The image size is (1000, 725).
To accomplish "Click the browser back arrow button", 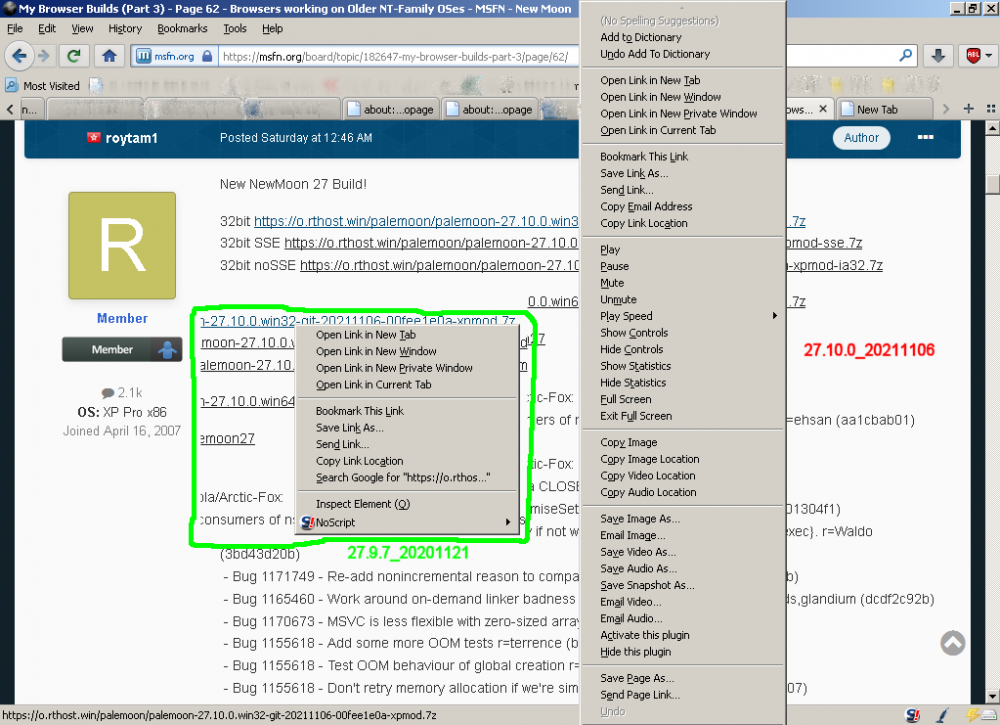I will (x=19, y=56).
